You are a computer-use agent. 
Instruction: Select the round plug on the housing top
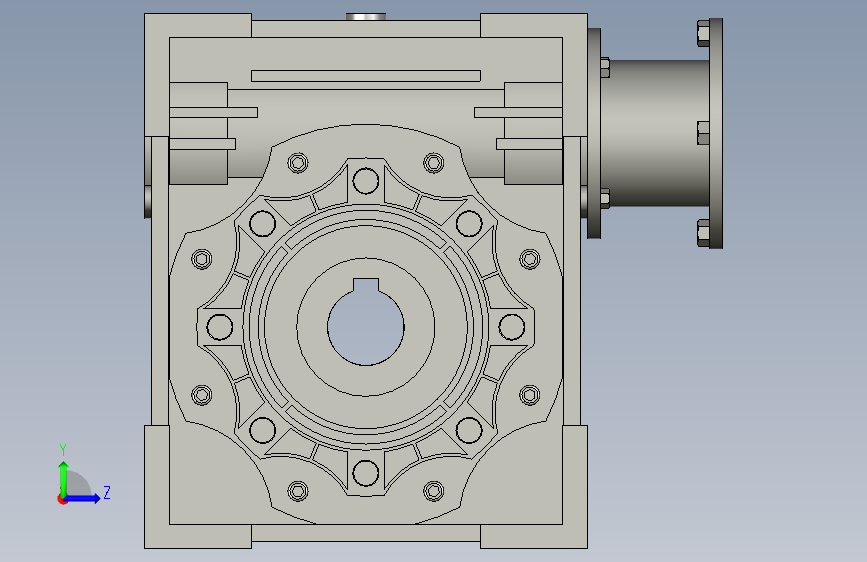(x=365, y=17)
